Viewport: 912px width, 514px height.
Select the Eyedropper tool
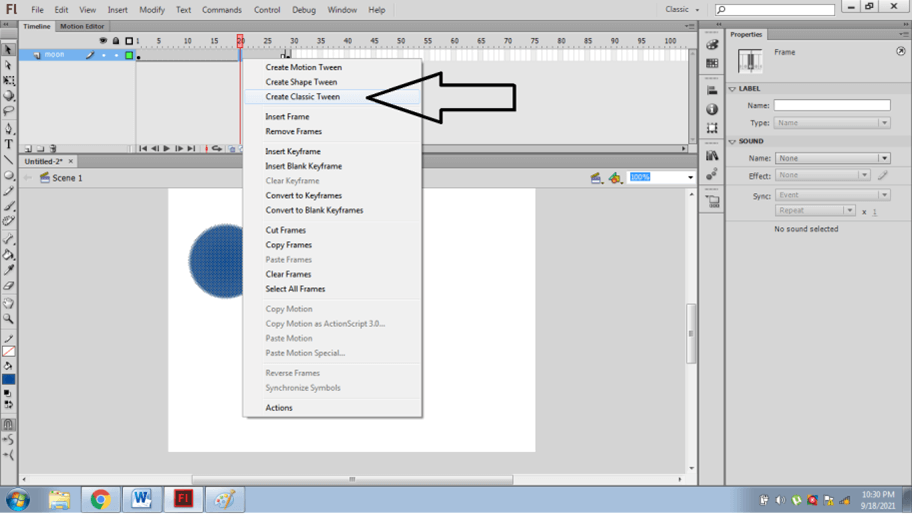pyautogui.click(x=8, y=270)
